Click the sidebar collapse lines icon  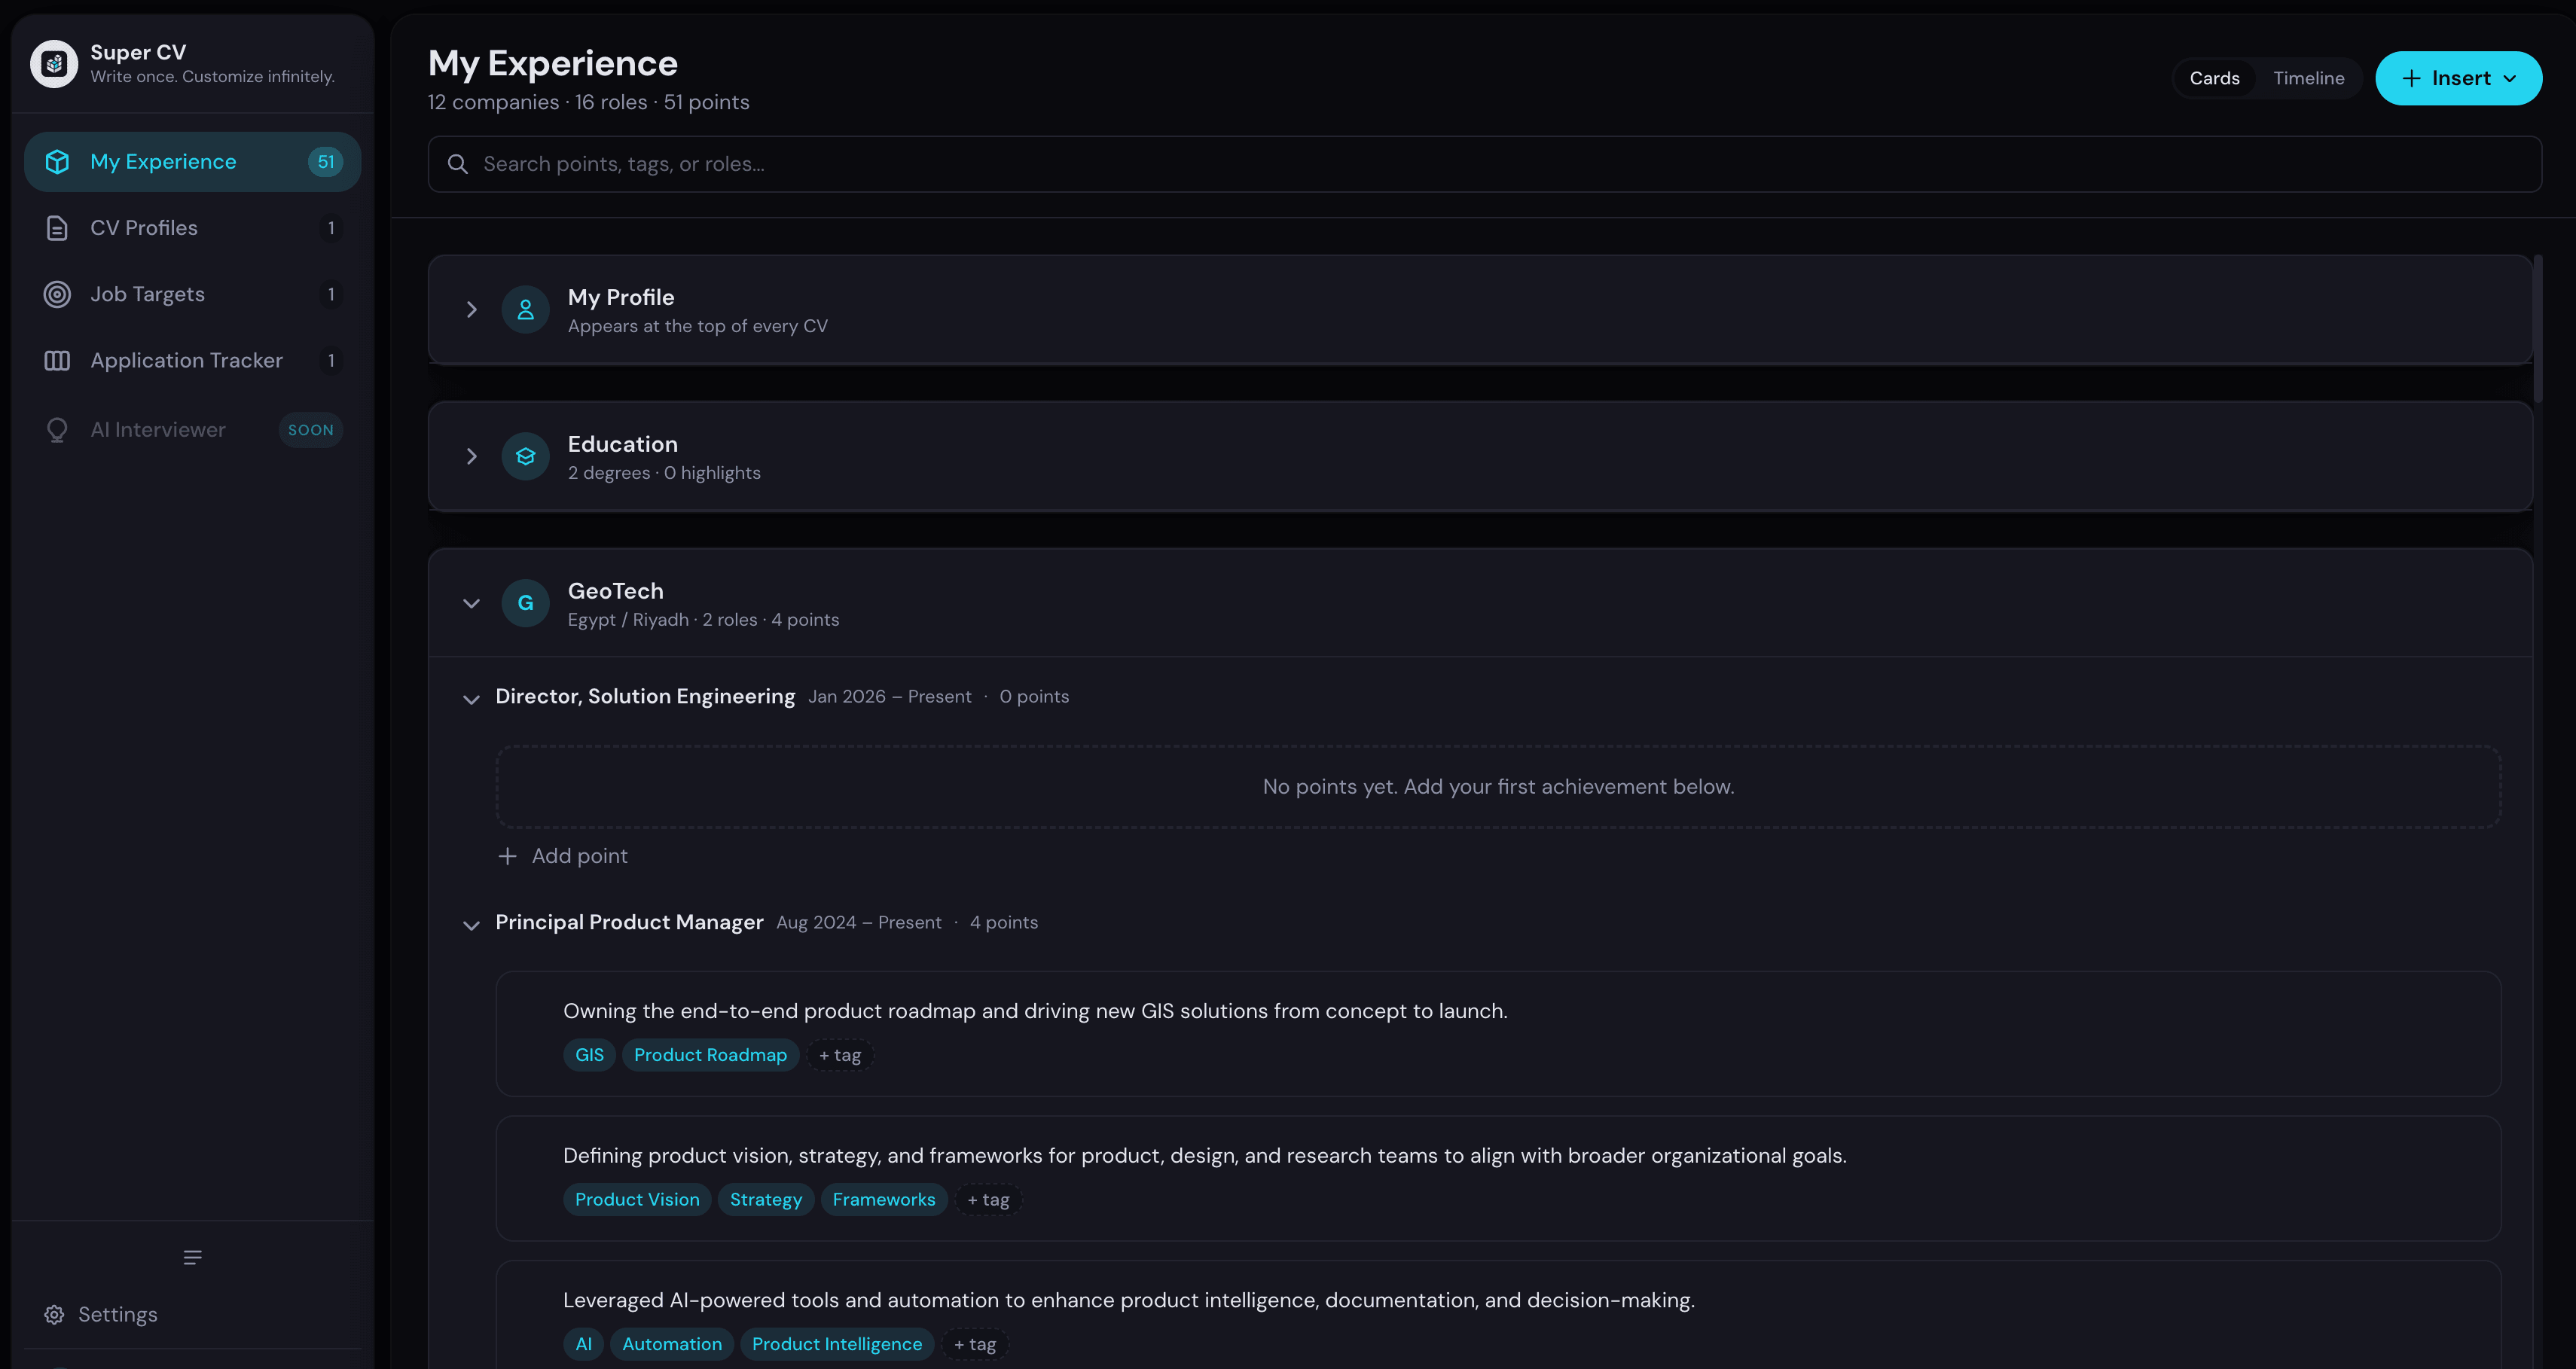point(193,1257)
